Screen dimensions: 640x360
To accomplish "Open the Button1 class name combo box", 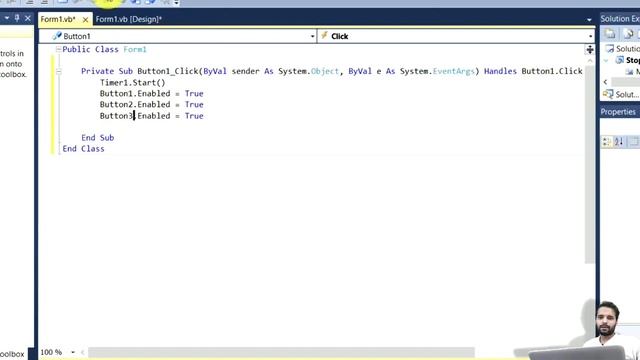I will pos(178,36).
